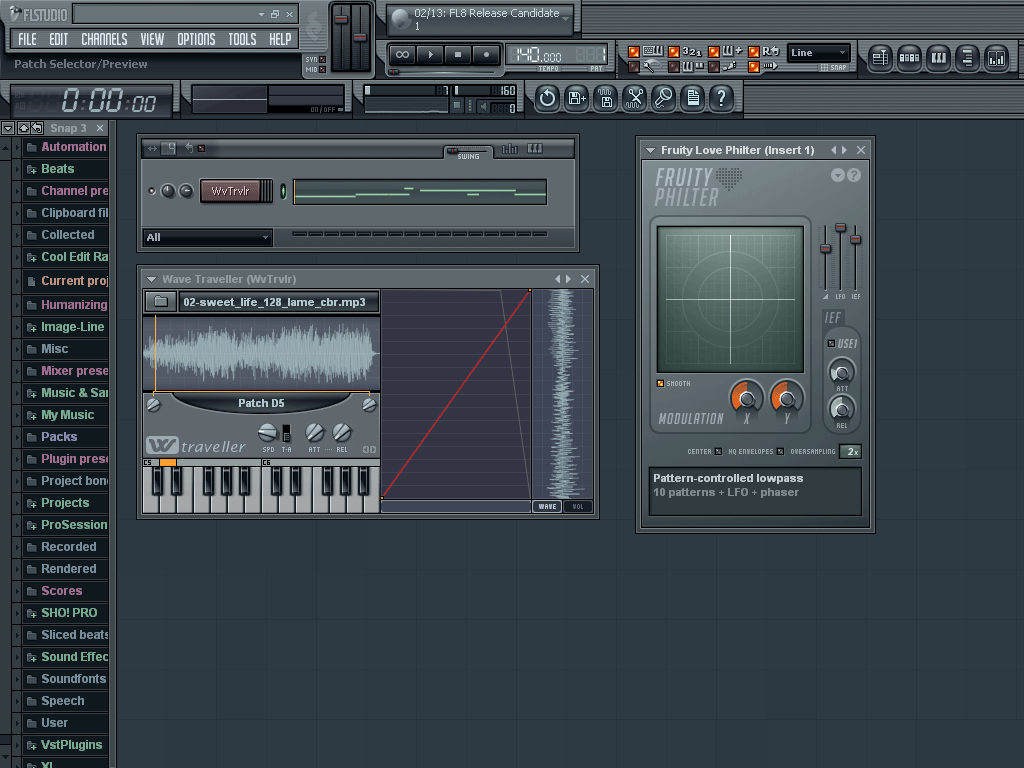Open the step sequencer window icon
Image resolution: width=1024 pixels, height=768 pixels.
pos(909,58)
